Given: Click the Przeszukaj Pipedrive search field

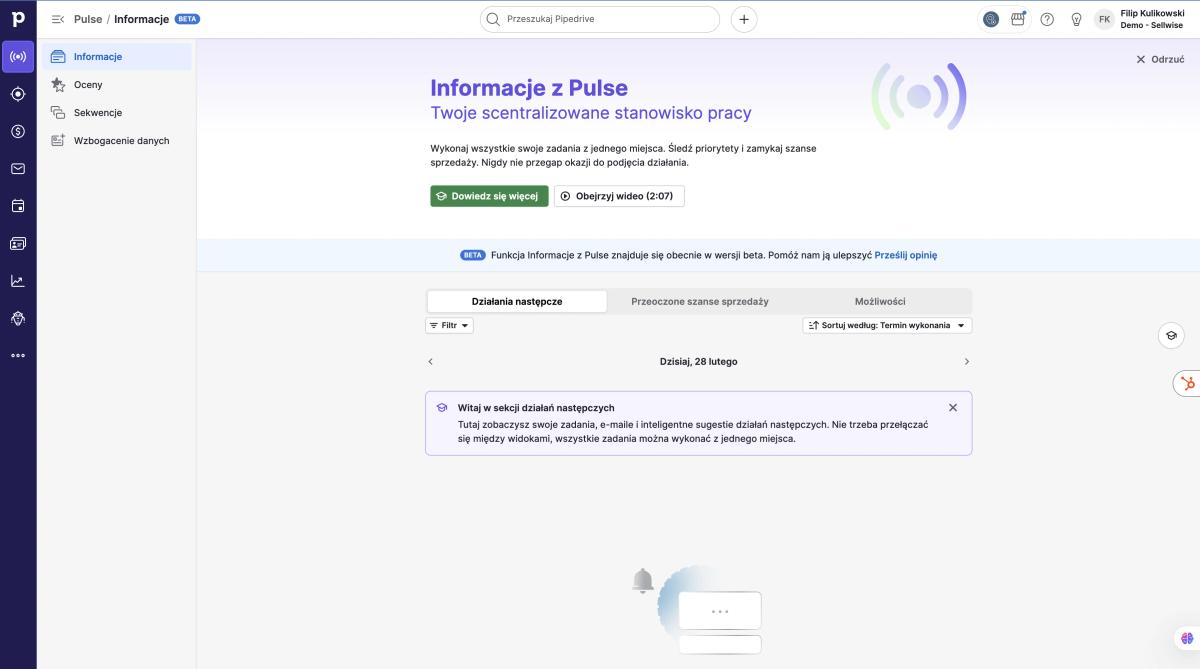Looking at the screenshot, I should (600, 19).
